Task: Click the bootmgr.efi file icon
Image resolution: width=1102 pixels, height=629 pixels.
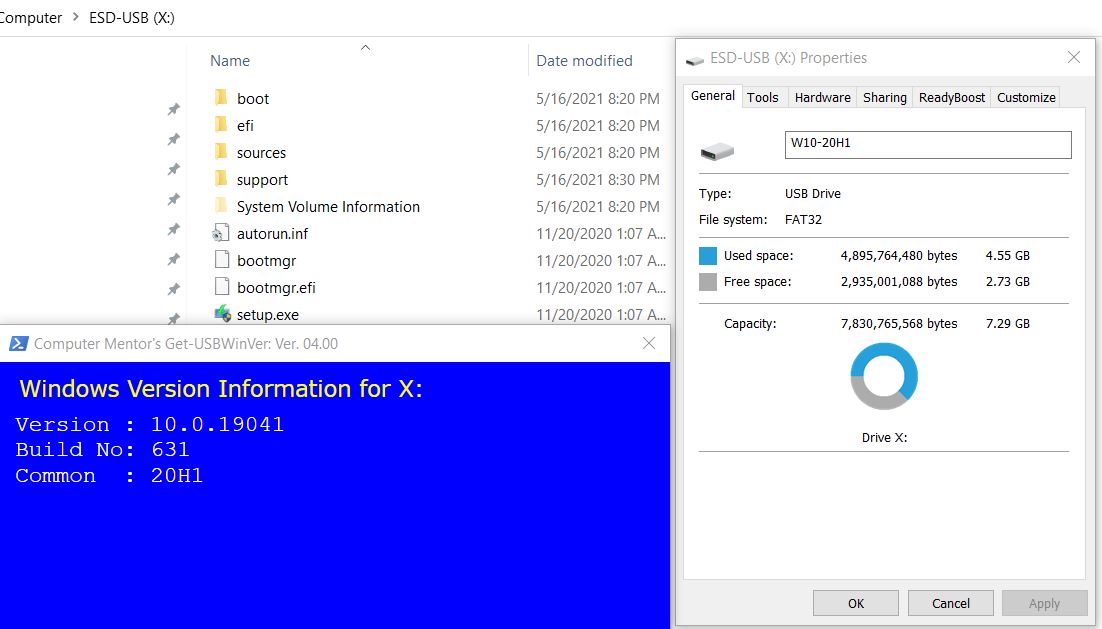Action: [x=221, y=287]
